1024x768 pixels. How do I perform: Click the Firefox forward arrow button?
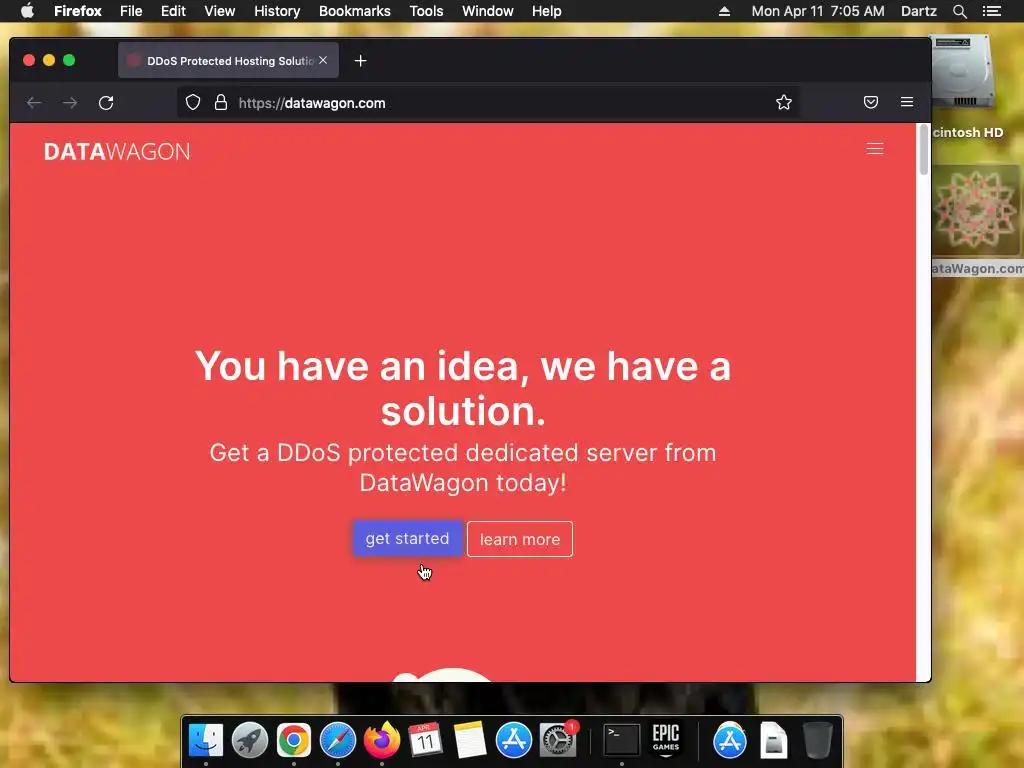(x=70, y=103)
